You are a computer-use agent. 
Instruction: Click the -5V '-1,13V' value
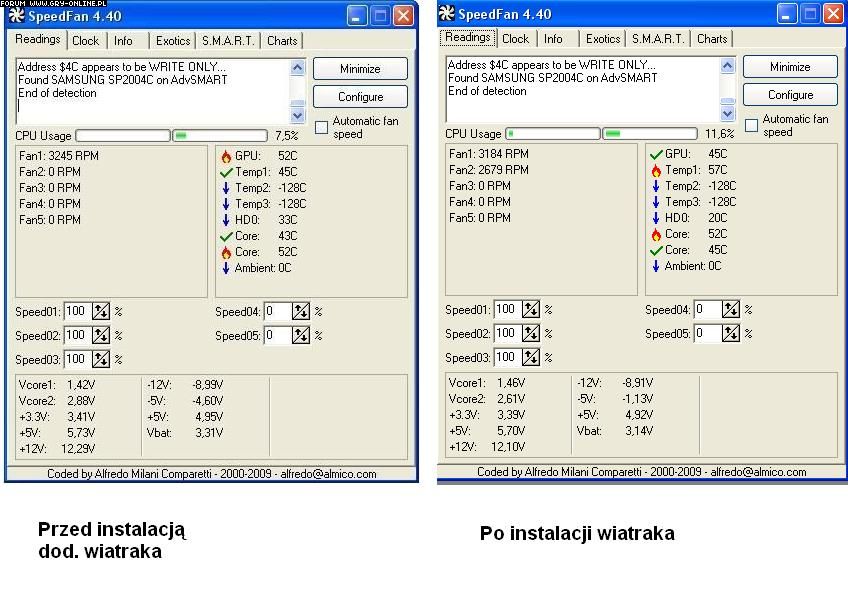[x=638, y=399]
